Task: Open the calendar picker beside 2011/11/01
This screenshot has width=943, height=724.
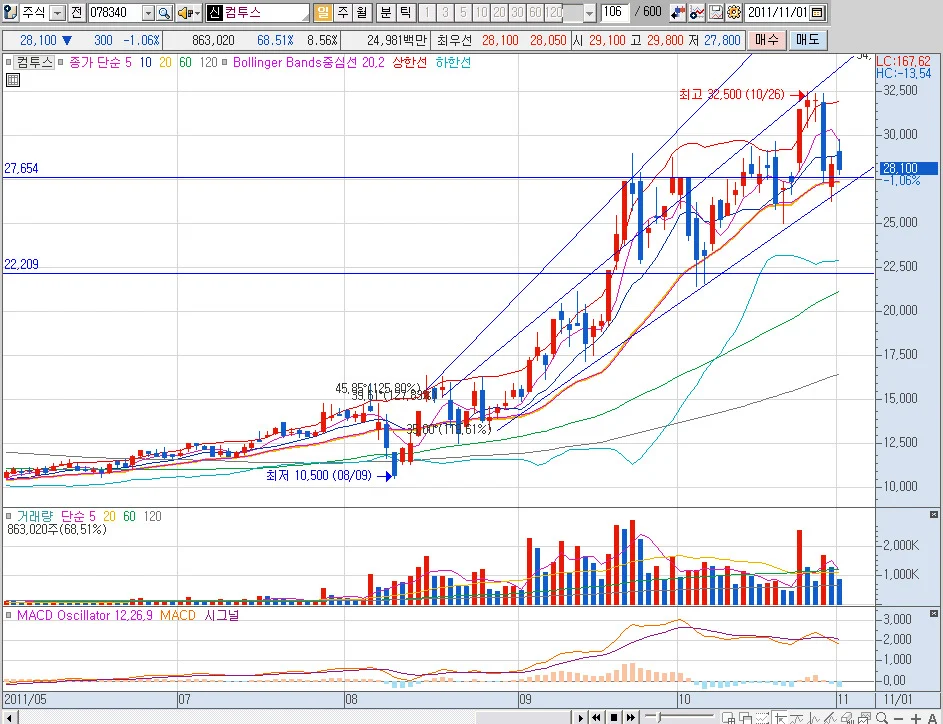Action: [x=817, y=13]
